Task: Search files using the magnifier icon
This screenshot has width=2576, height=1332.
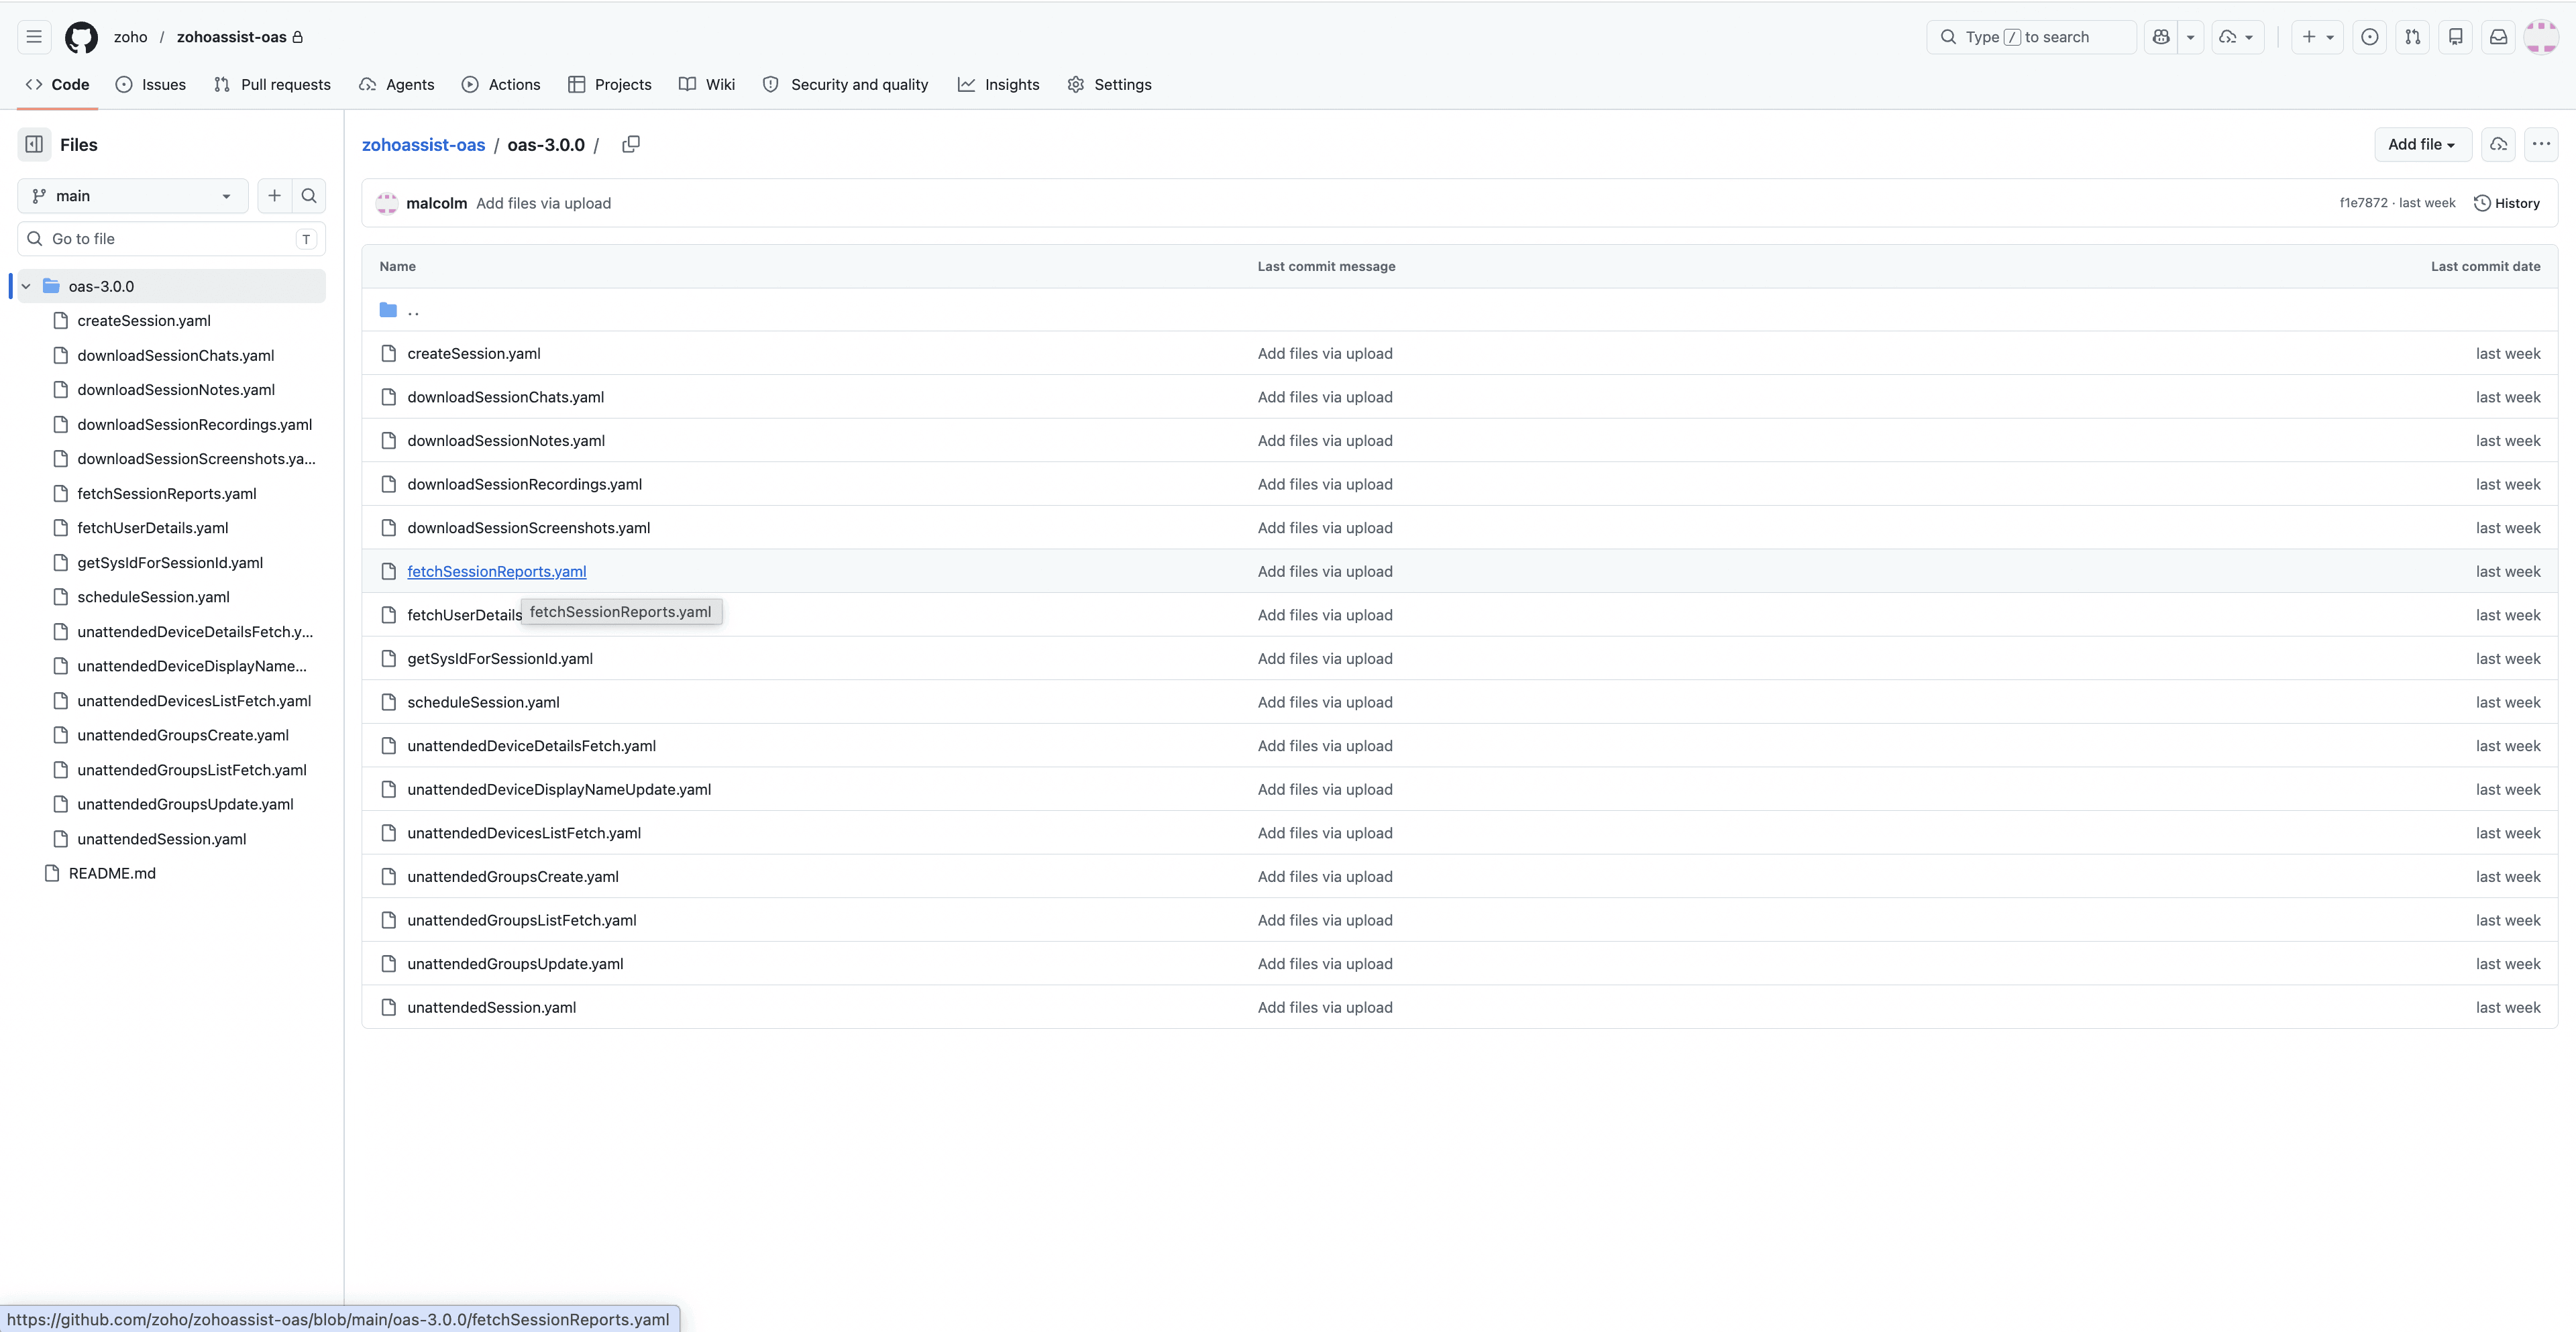Action: tap(309, 196)
